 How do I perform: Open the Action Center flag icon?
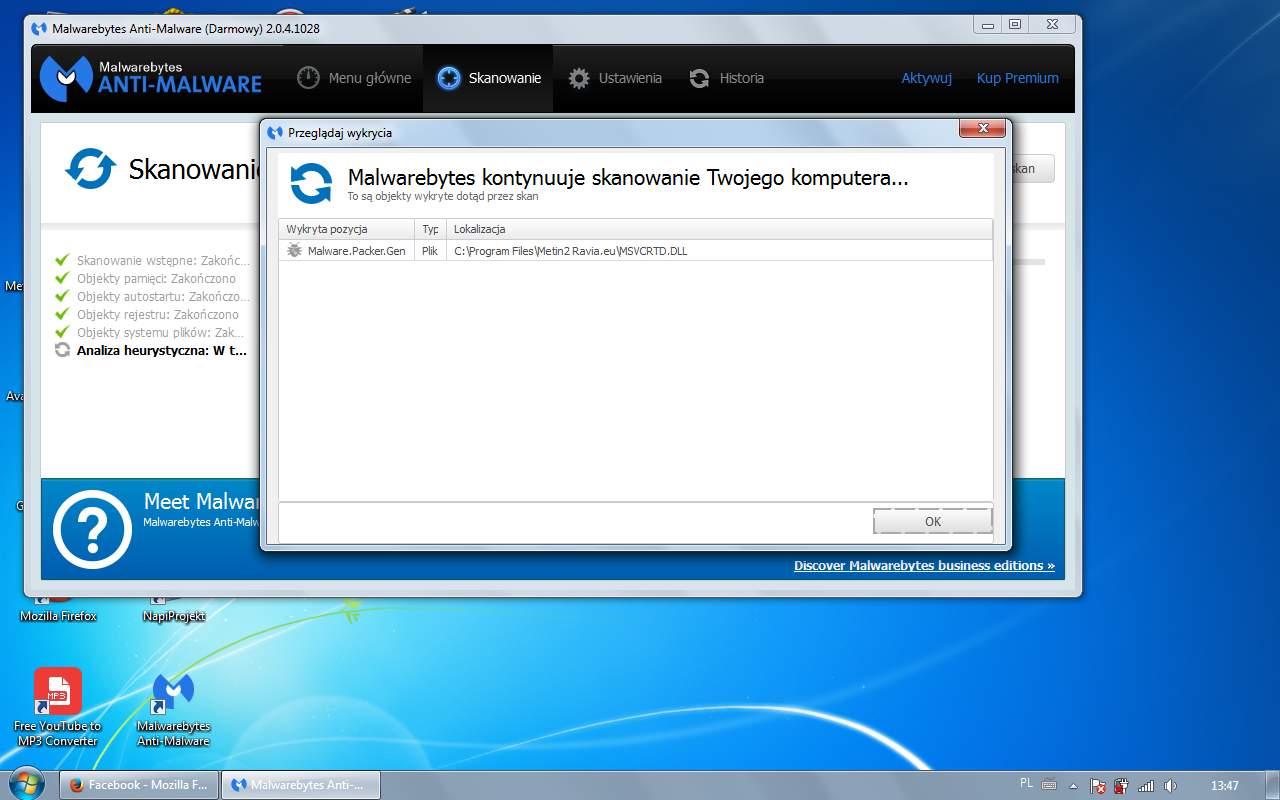(1097, 786)
